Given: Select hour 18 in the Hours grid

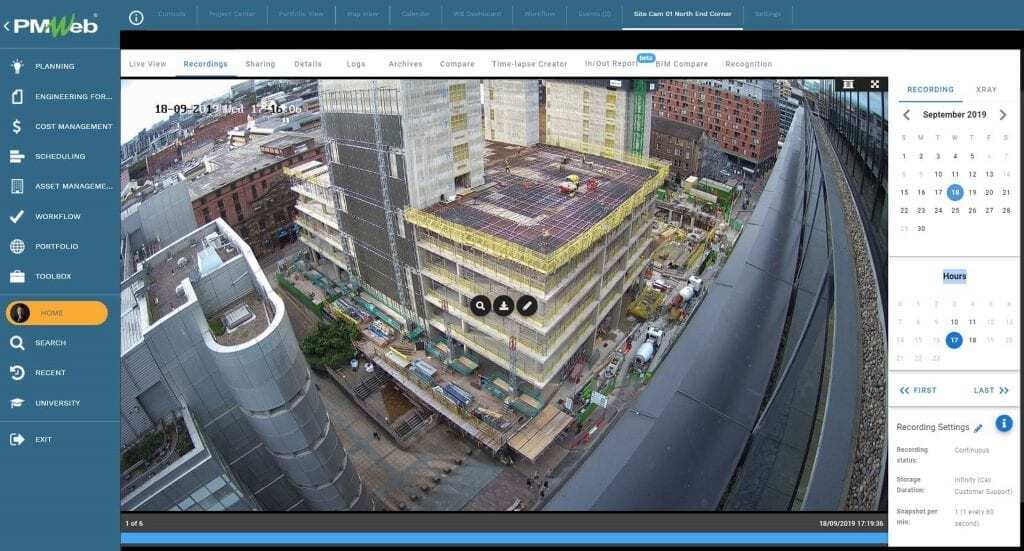Looking at the screenshot, I should (x=972, y=340).
